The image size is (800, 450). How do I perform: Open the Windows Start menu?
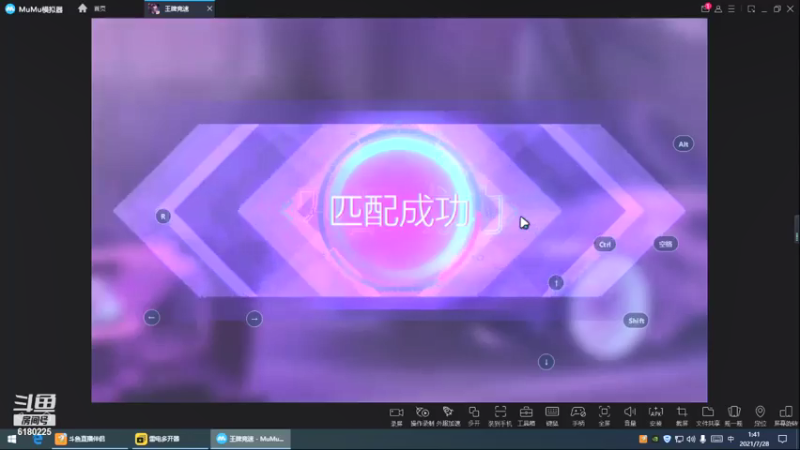coord(11,439)
